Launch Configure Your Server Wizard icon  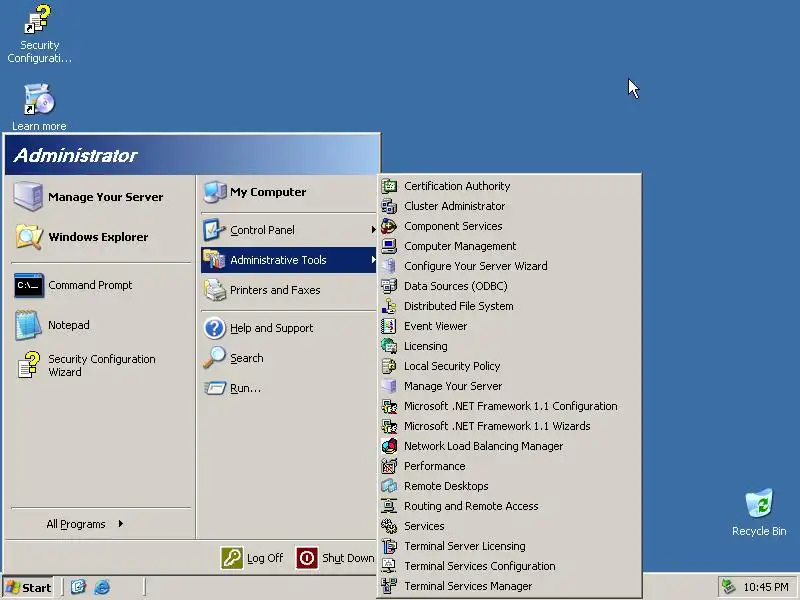(x=389, y=266)
